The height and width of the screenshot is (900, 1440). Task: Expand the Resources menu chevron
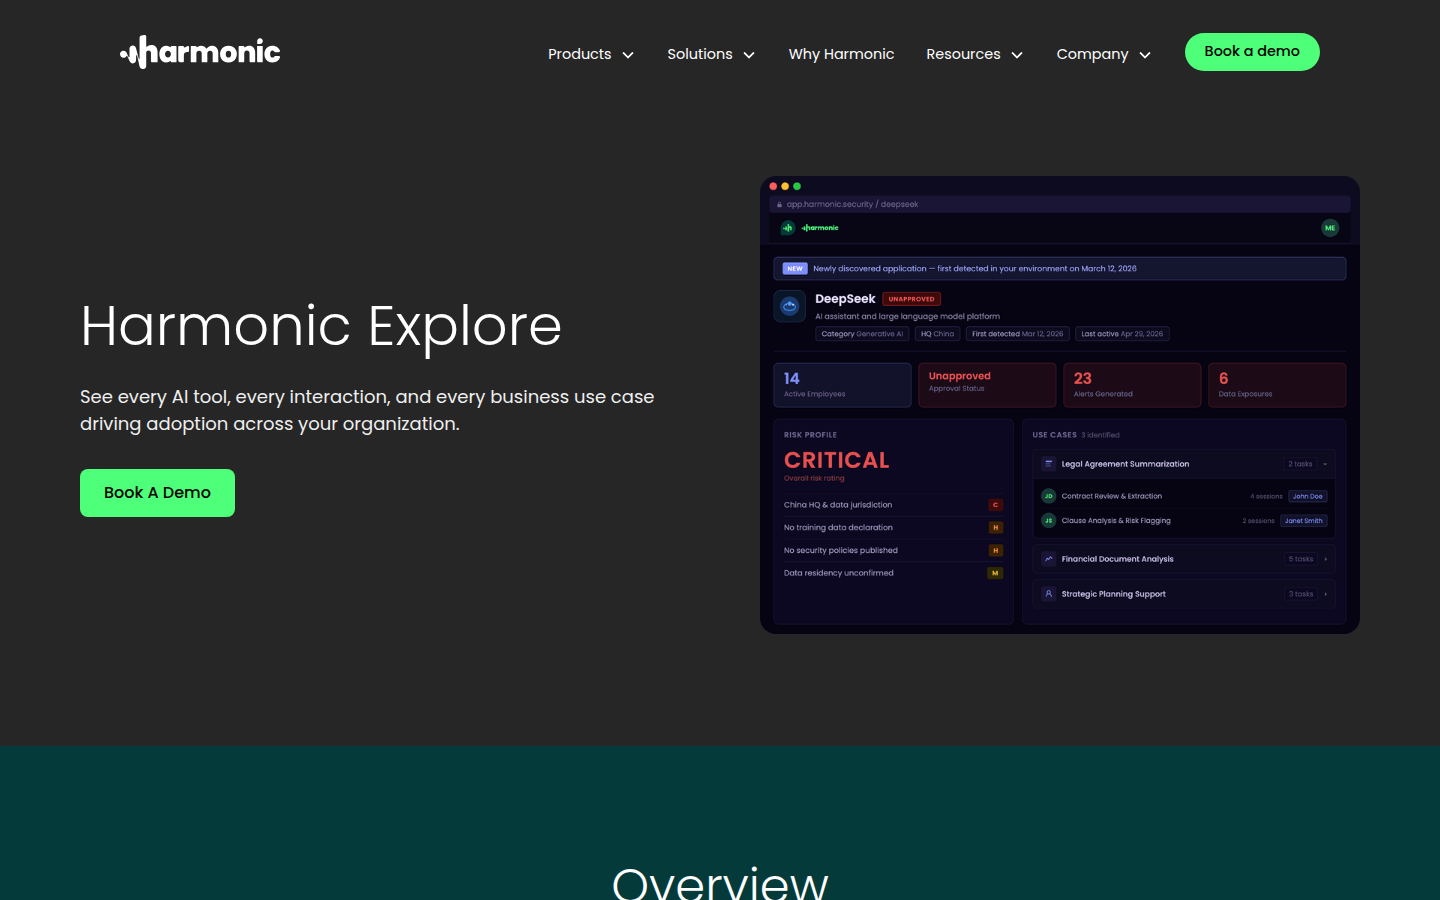[1017, 55]
